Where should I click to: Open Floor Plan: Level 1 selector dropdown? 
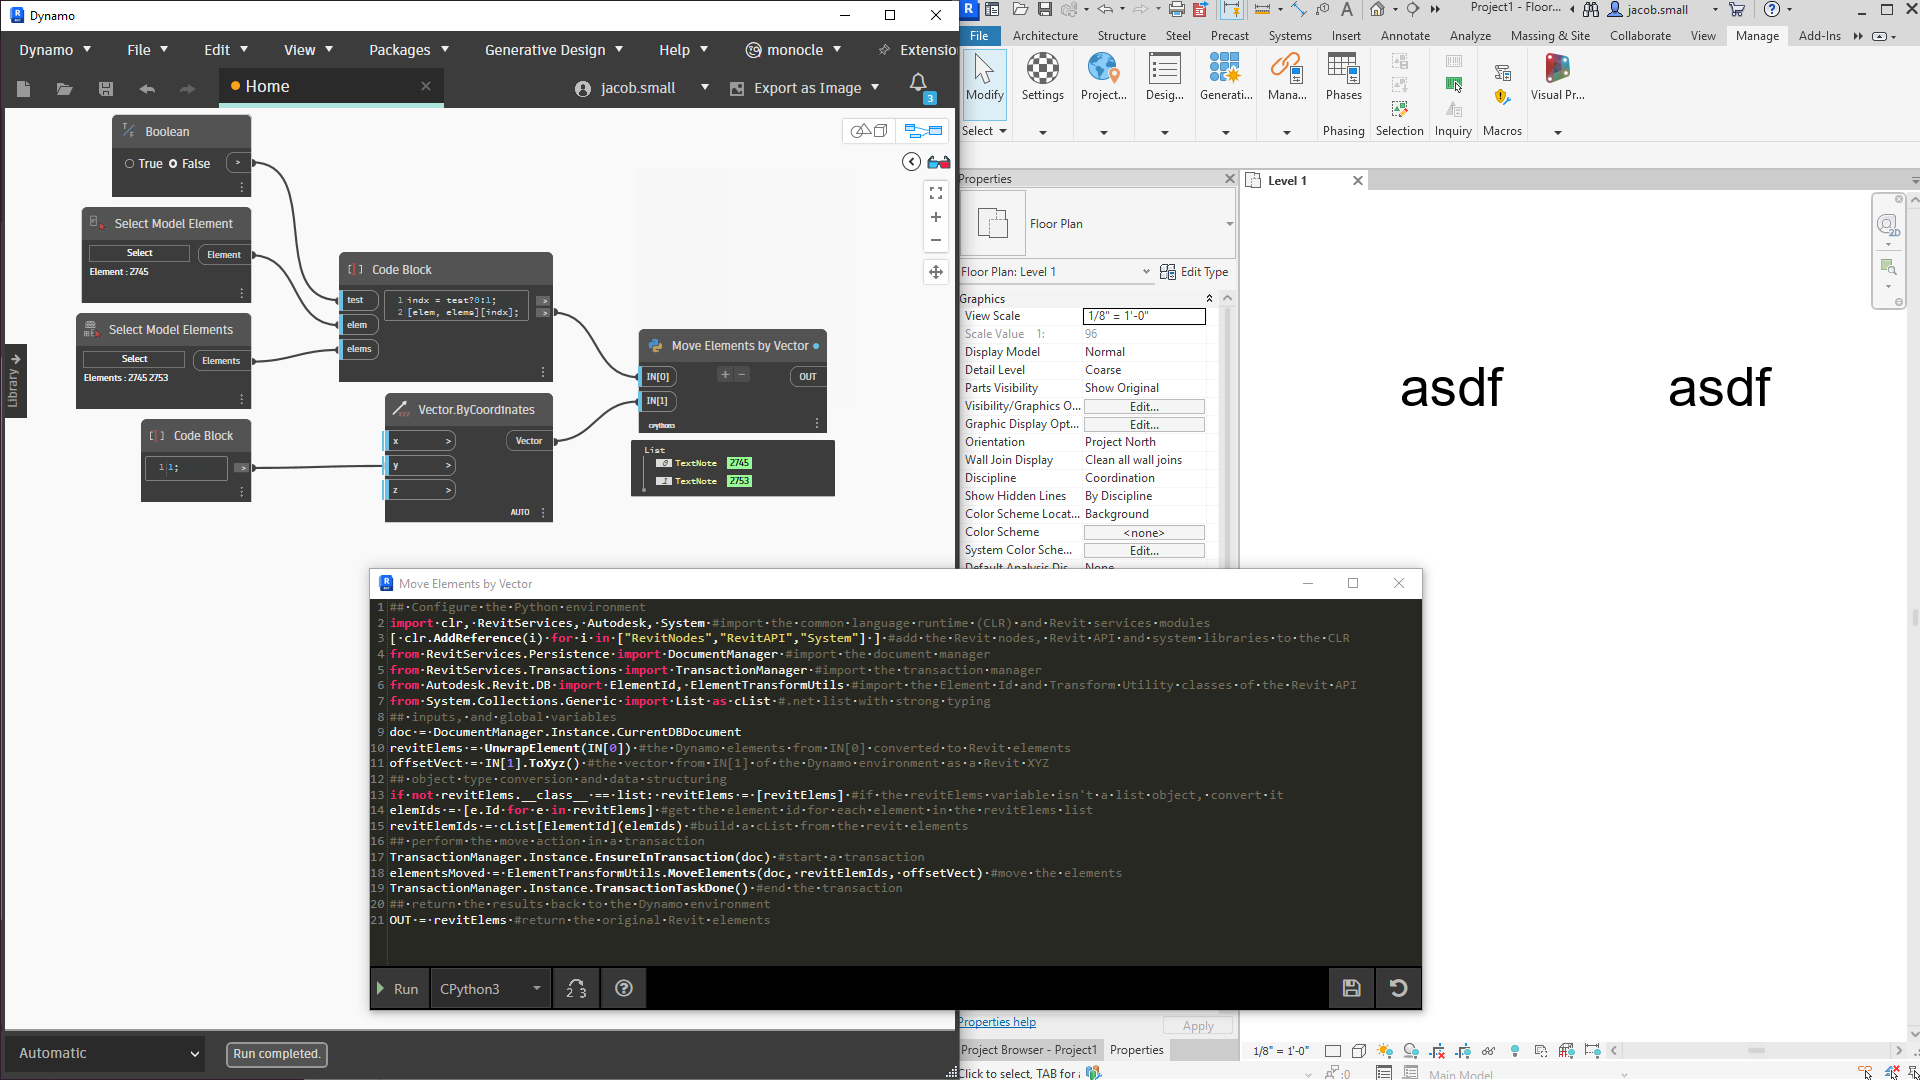pos(1146,272)
